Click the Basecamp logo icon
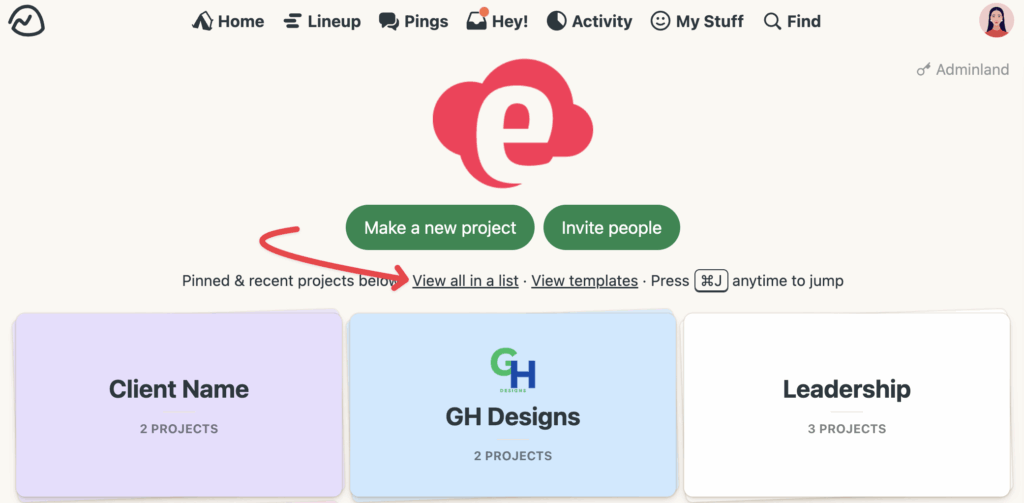This screenshot has height=503, width=1024. (x=26, y=20)
